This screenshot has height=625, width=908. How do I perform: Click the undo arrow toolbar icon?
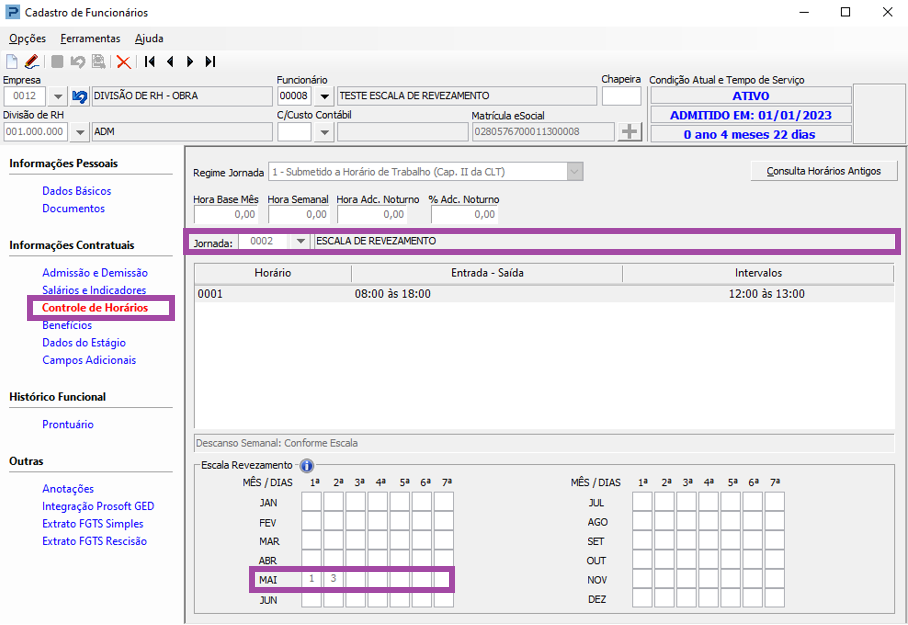tap(78, 61)
